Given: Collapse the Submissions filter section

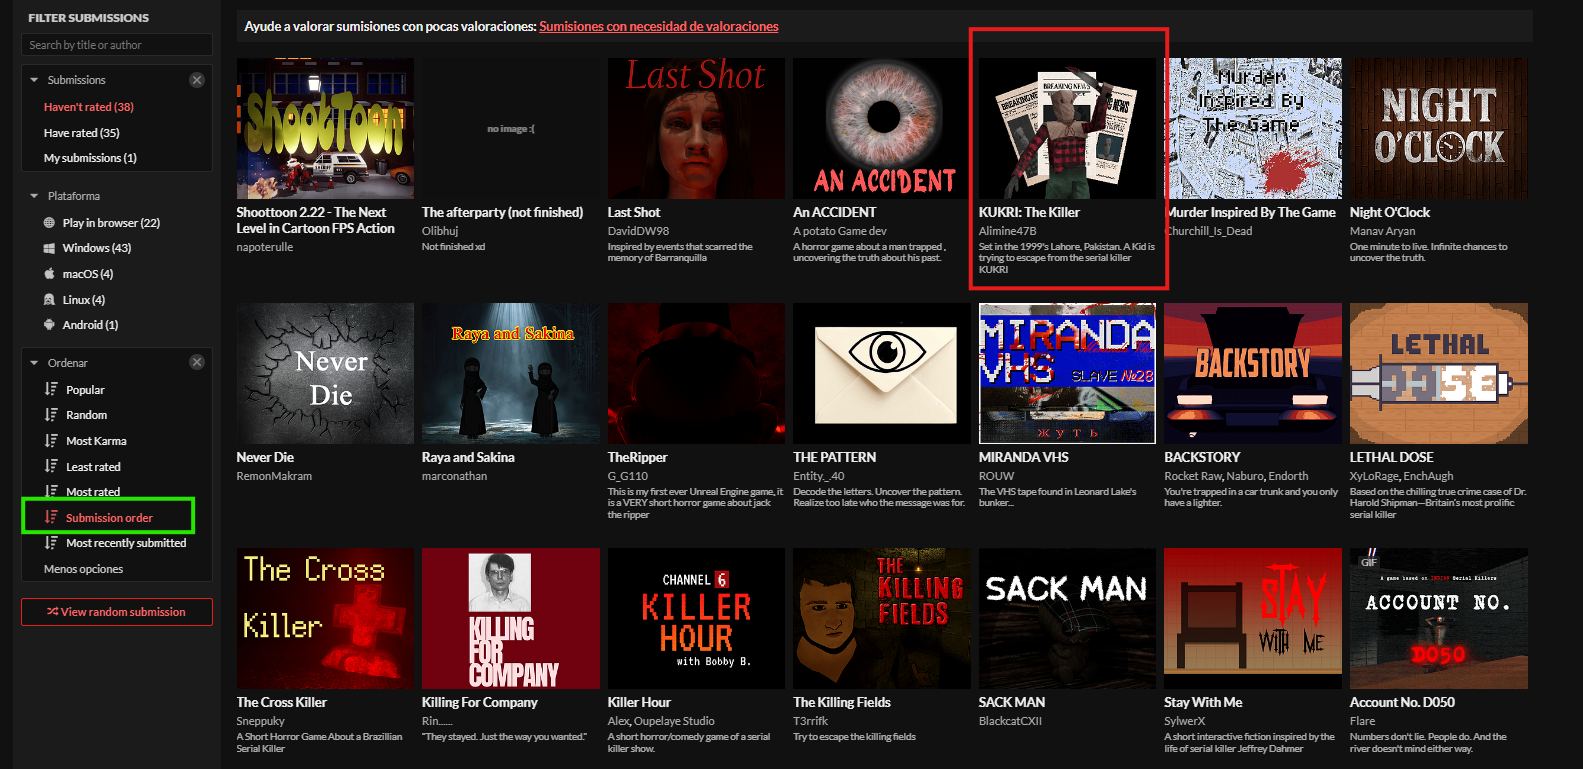Looking at the screenshot, I should (34, 80).
